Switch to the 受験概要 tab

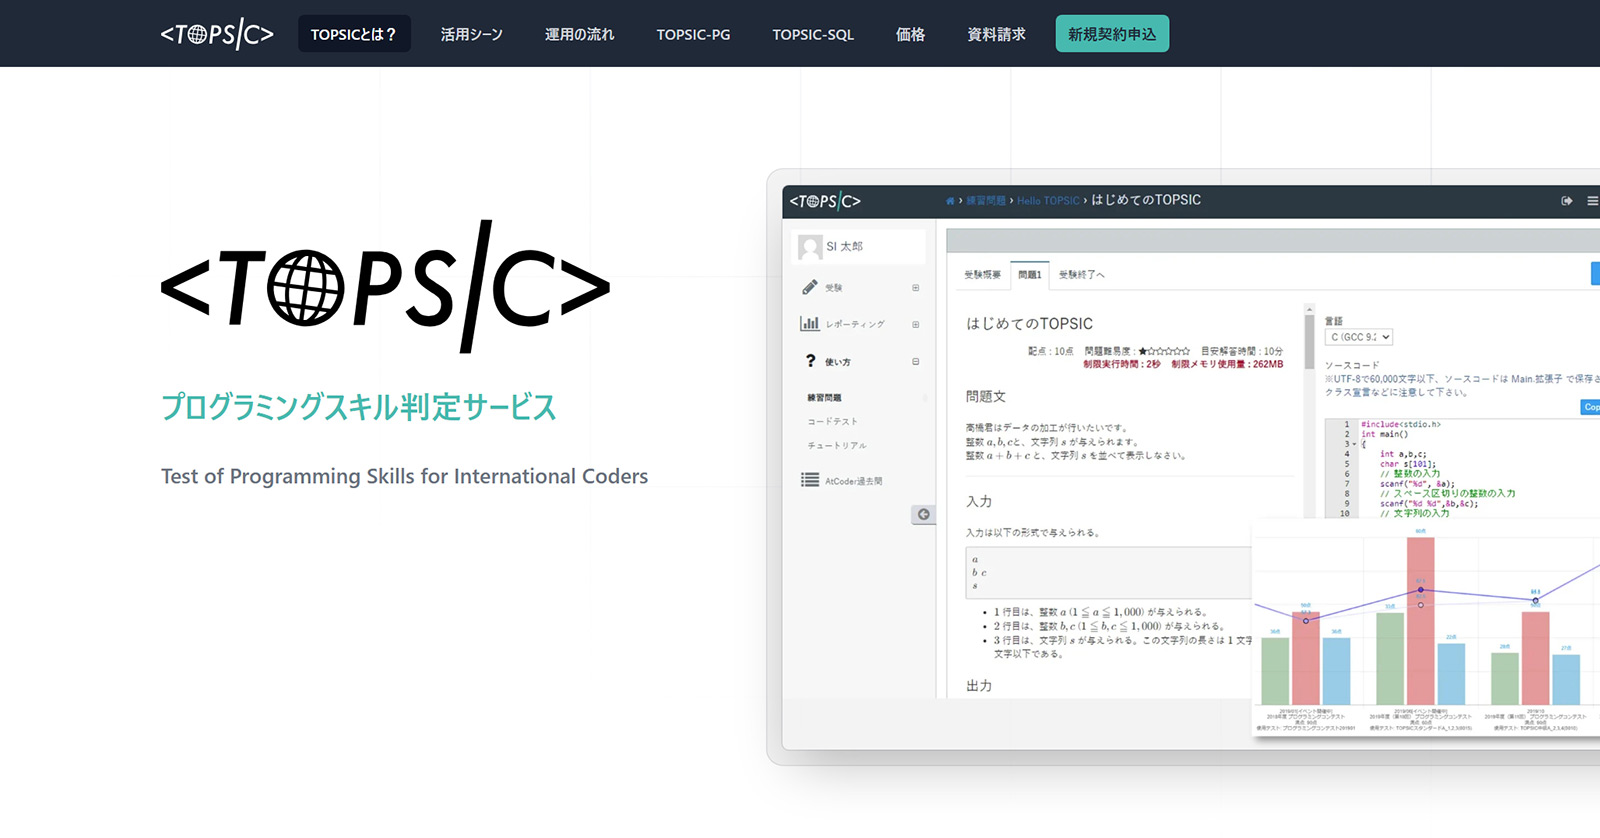click(x=982, y=275)
